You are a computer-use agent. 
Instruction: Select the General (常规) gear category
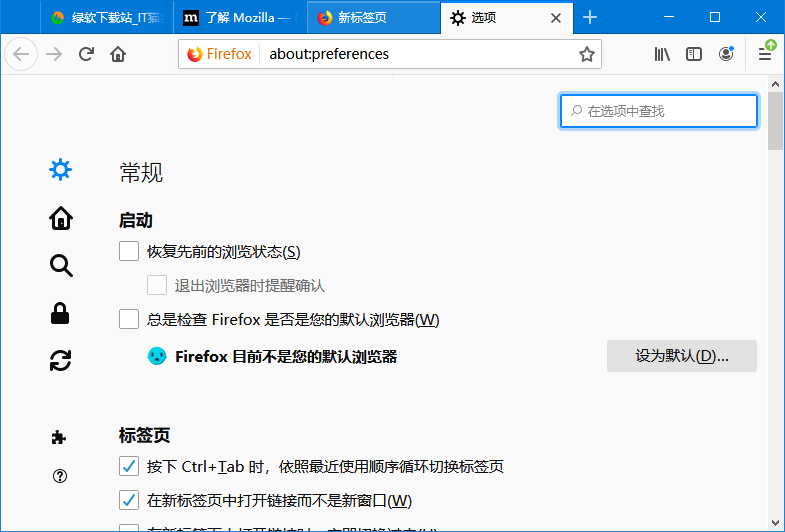[61, 170]
